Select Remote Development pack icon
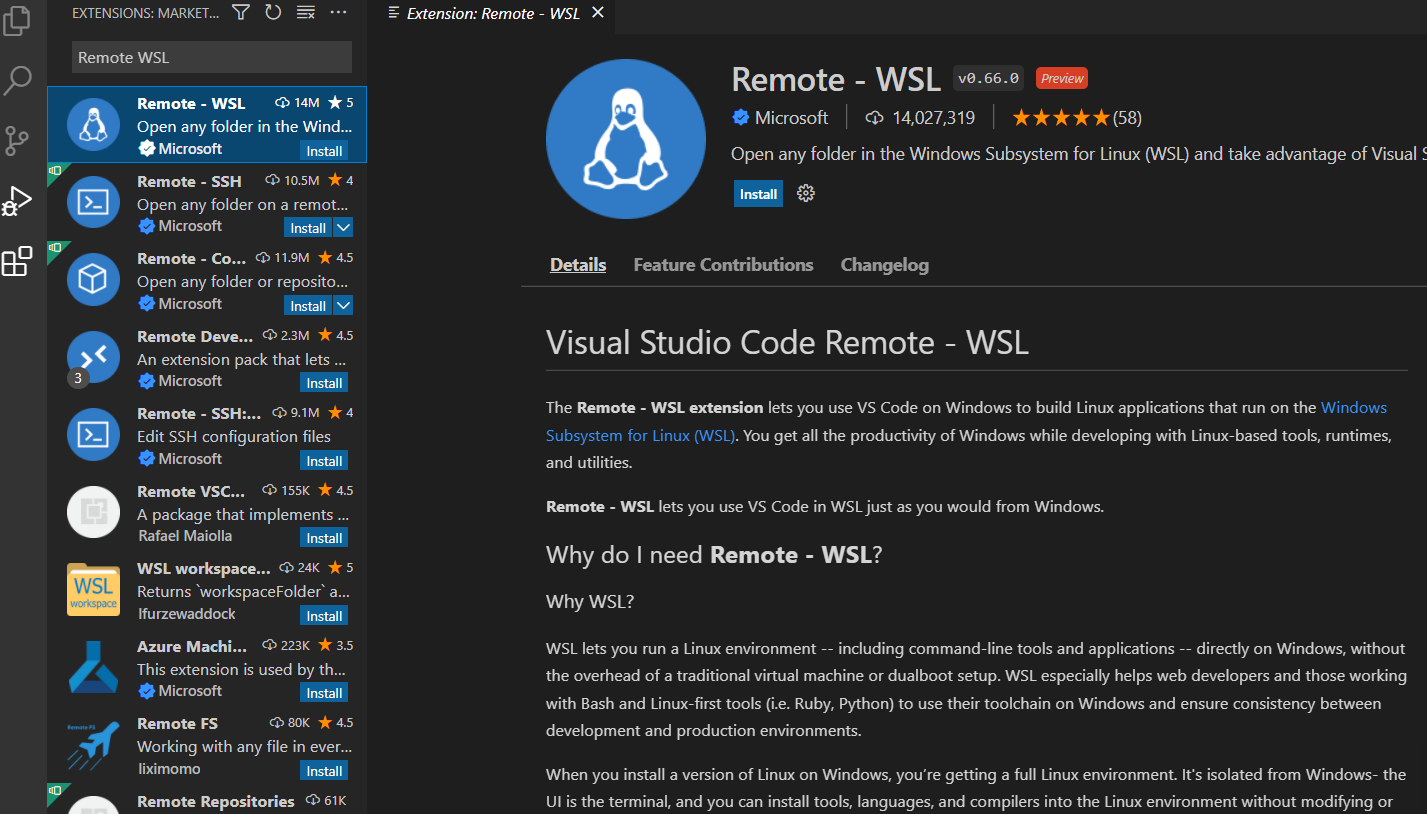The height and width of the screenshot is (814, 1427). pyautogui.click(x=93, y=358)
